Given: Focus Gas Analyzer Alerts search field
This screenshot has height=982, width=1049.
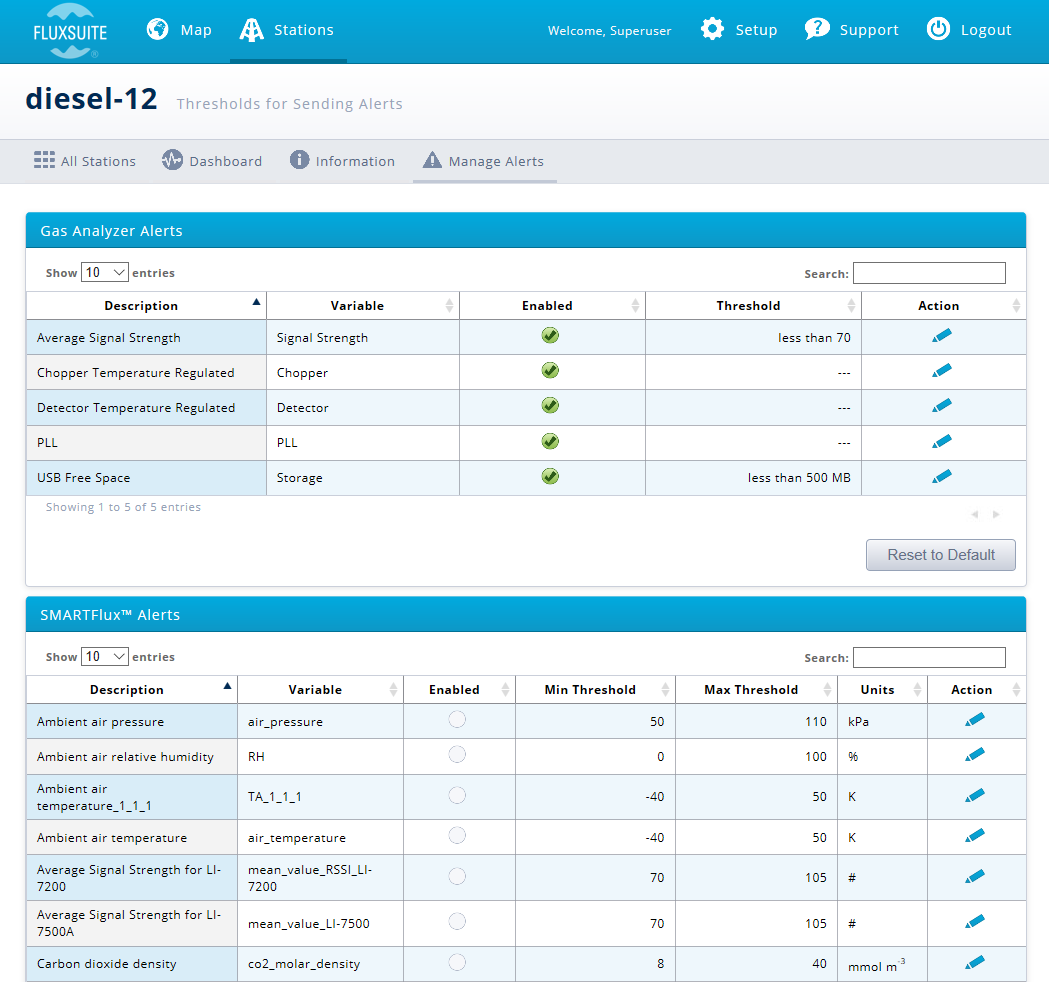Looking at the screenshot, I should click(929, 273).
